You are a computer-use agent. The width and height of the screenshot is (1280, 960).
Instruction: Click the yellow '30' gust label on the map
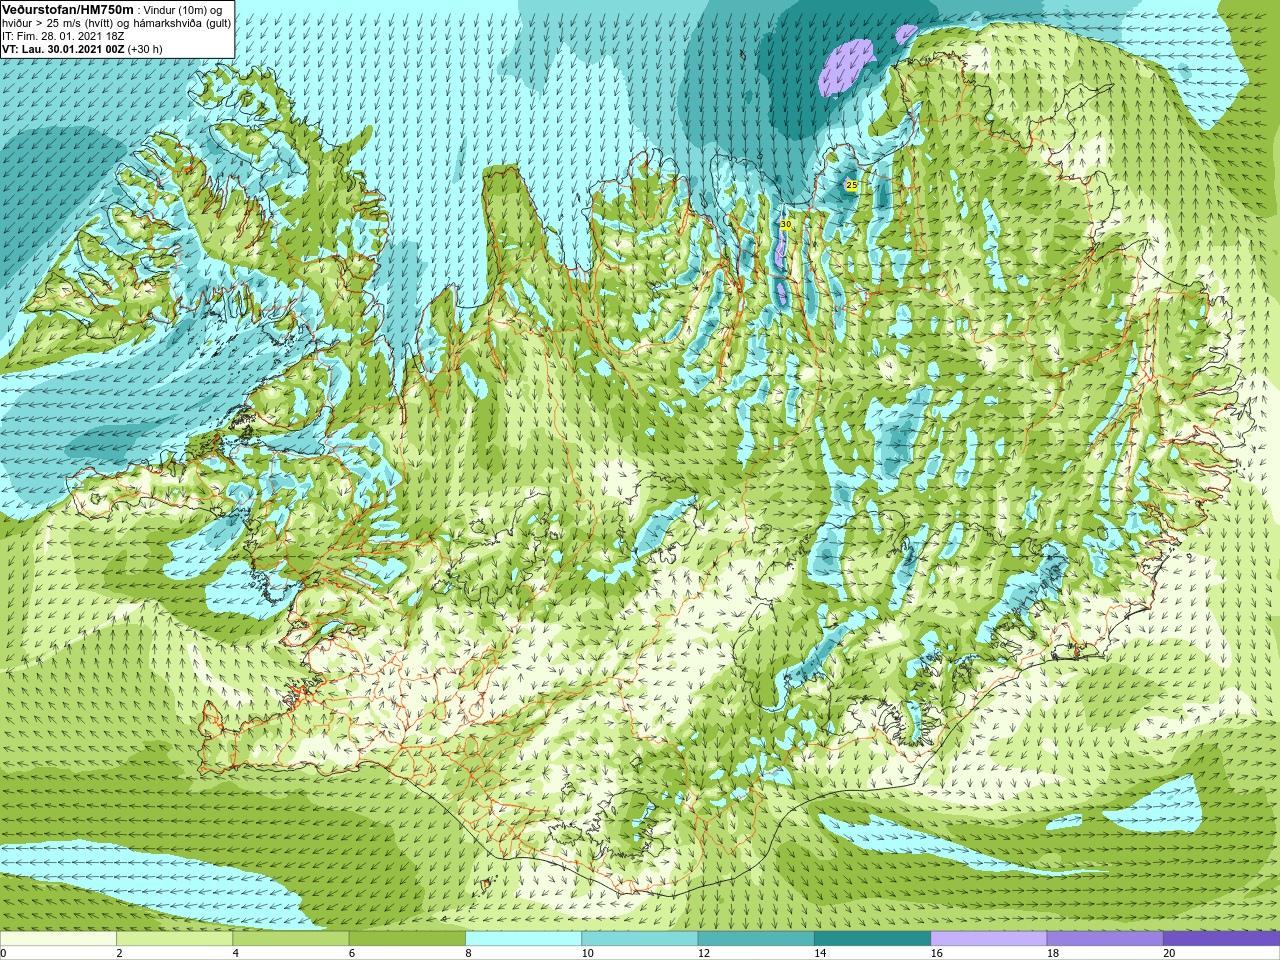[x=786, y=224]
